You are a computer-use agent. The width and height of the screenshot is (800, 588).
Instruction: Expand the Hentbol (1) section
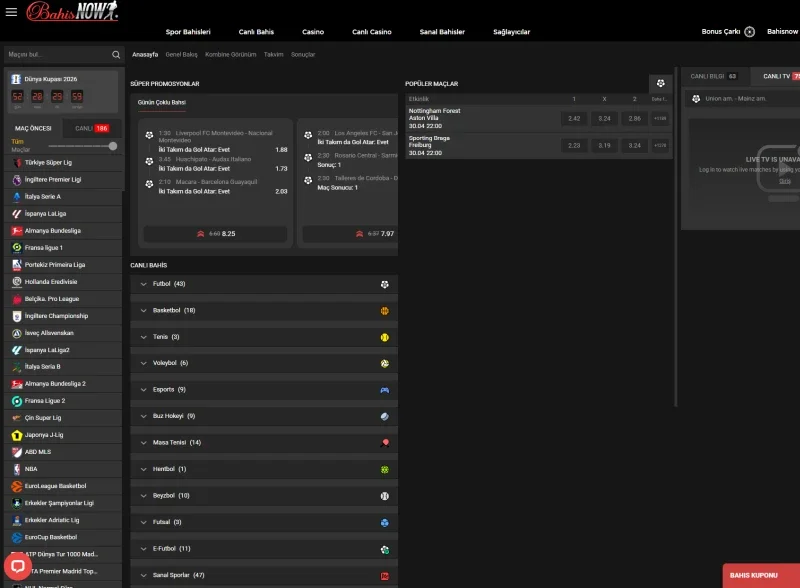(x=264, y=470)
